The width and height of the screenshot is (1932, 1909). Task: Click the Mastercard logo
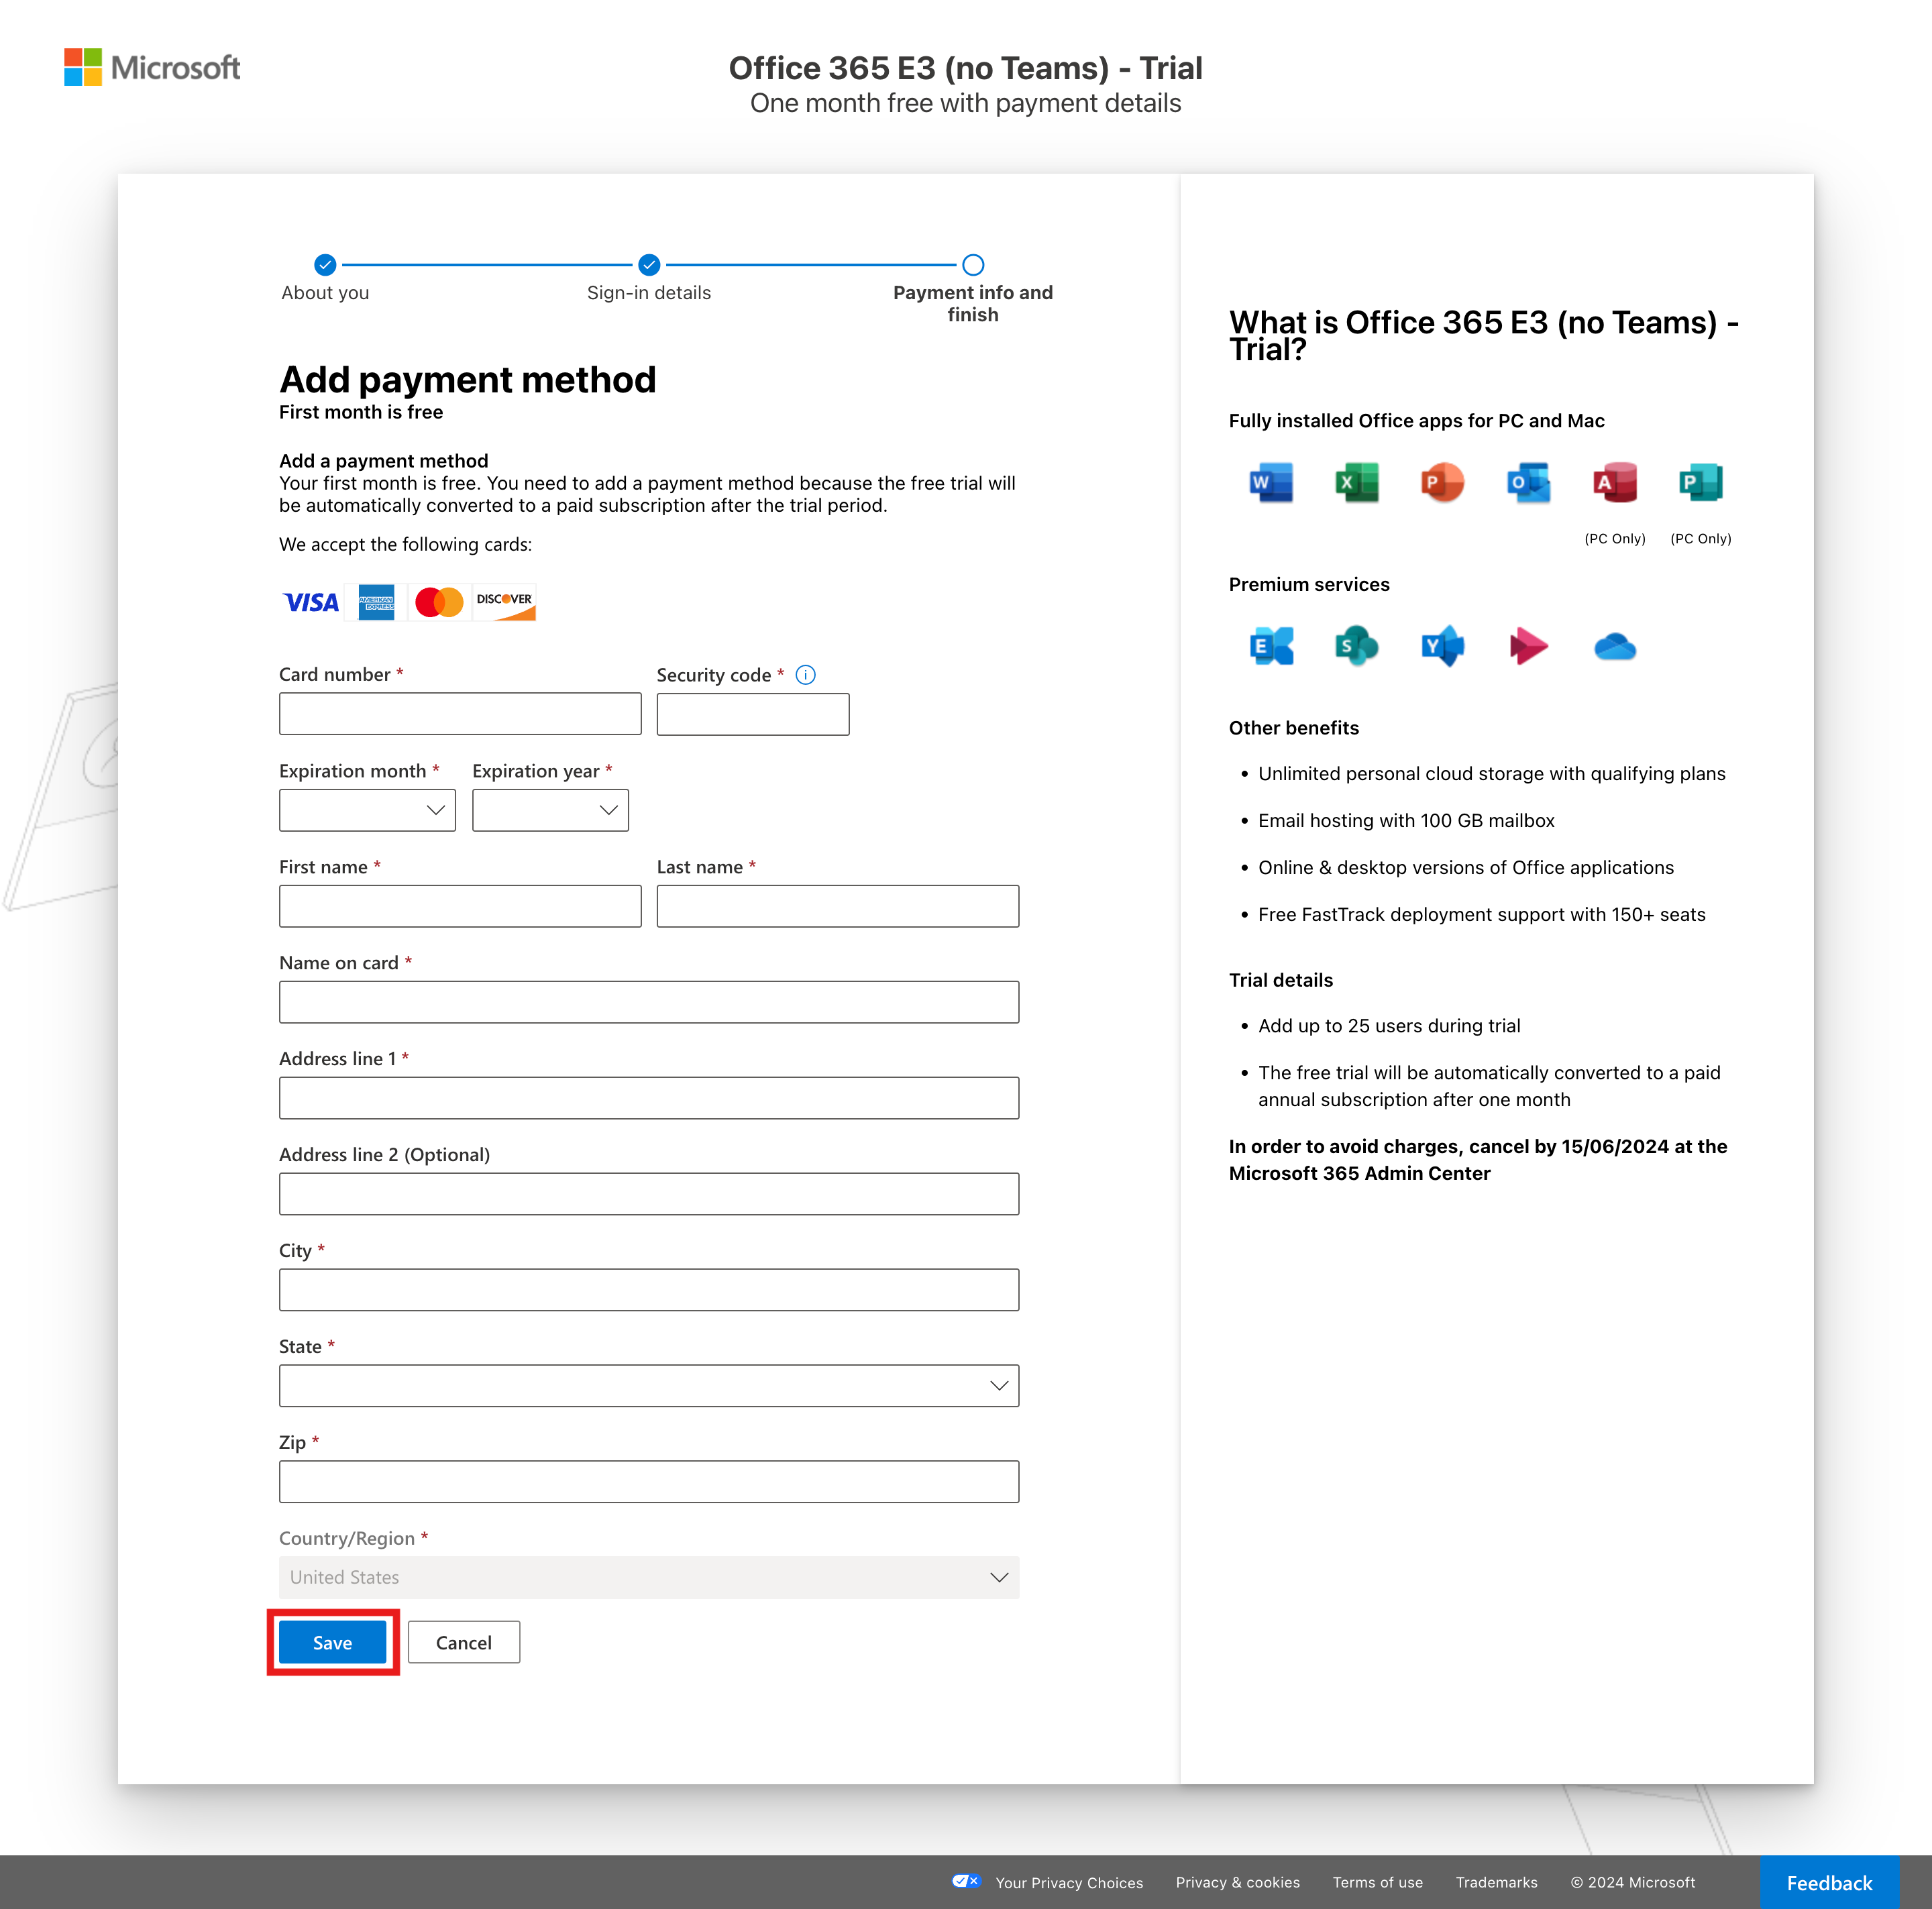pyautogui.click(x=440, y=602)
